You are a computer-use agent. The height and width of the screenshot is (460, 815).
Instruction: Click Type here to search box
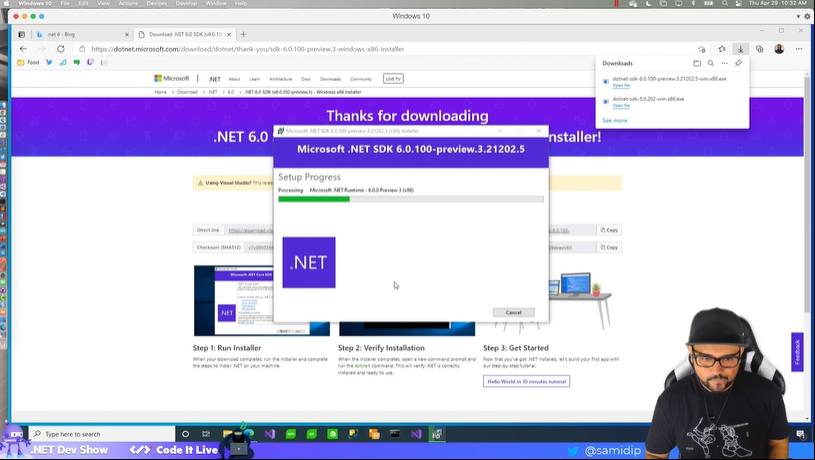coord(102,434)
